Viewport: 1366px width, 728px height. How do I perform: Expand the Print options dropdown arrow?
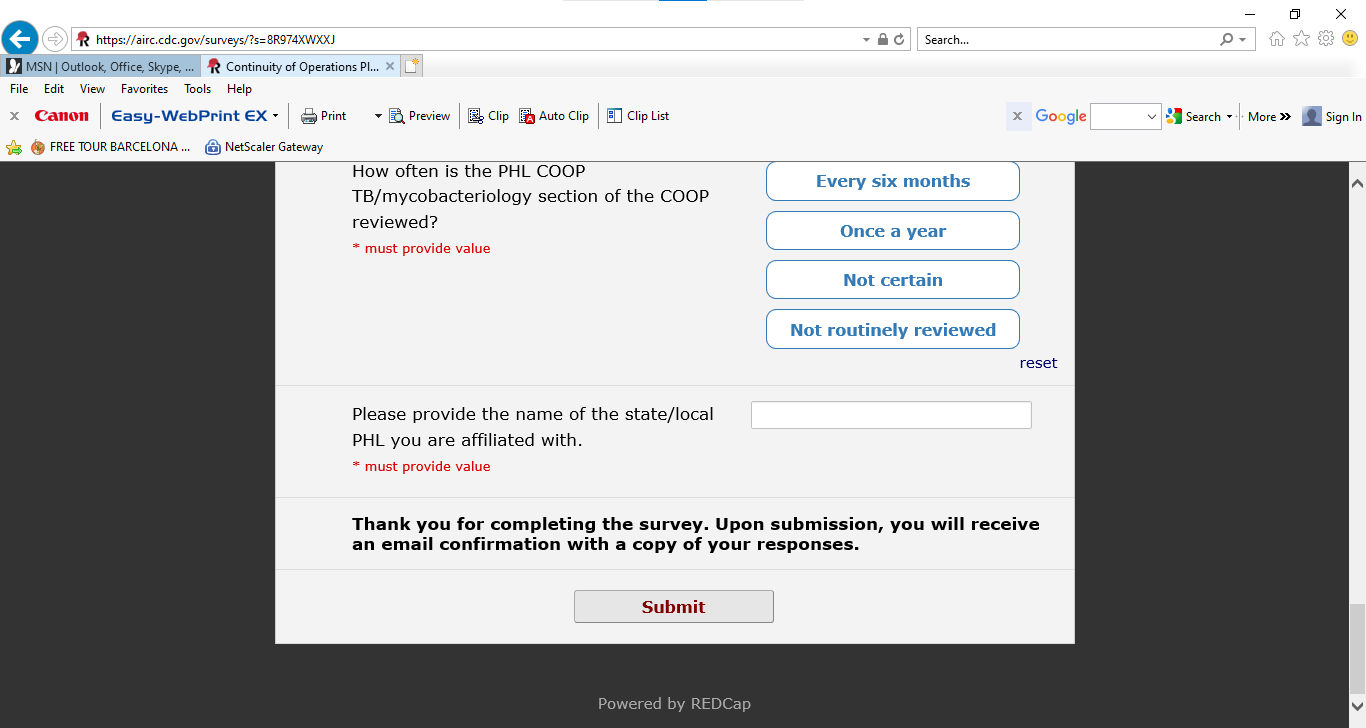[378, 116]
